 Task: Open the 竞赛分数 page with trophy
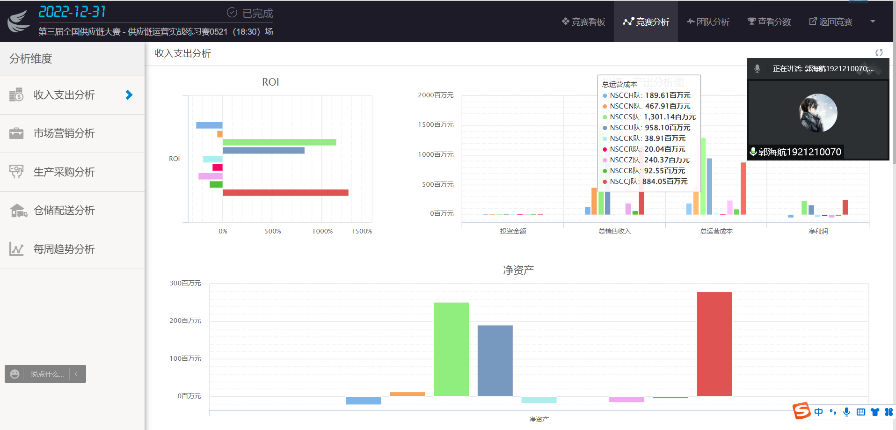(x=768, y=21)
